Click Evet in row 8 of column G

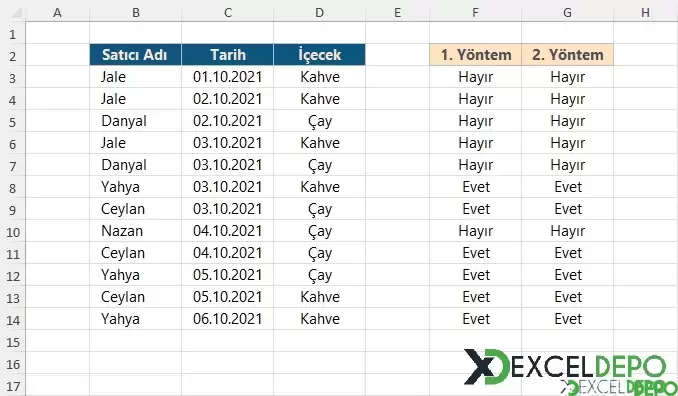(567, 187)
